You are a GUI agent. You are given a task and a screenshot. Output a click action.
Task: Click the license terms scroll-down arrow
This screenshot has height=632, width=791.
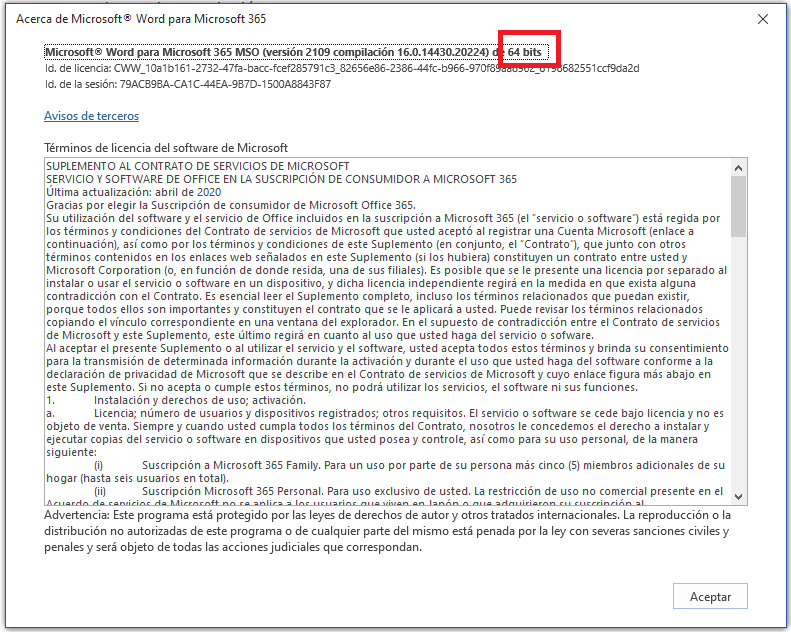[739, 497]
